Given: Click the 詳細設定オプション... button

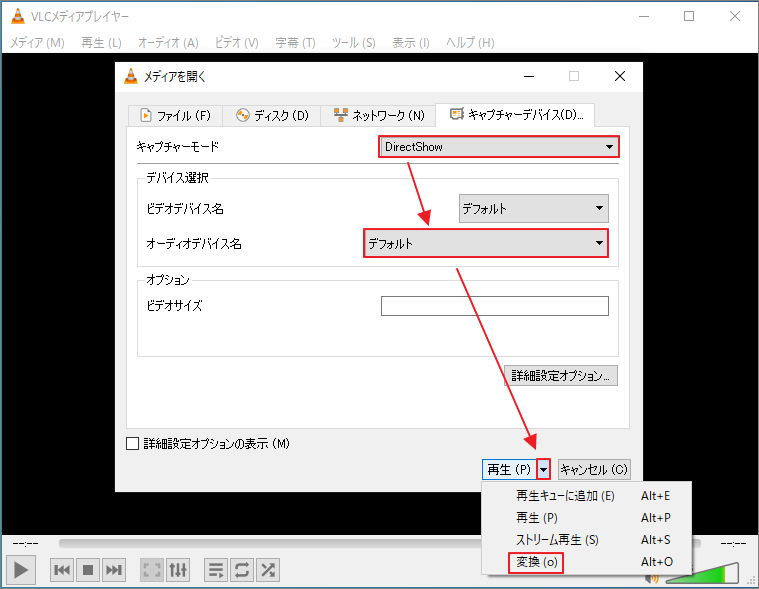Looking at the screenshot, I should (x=561, y=376).
